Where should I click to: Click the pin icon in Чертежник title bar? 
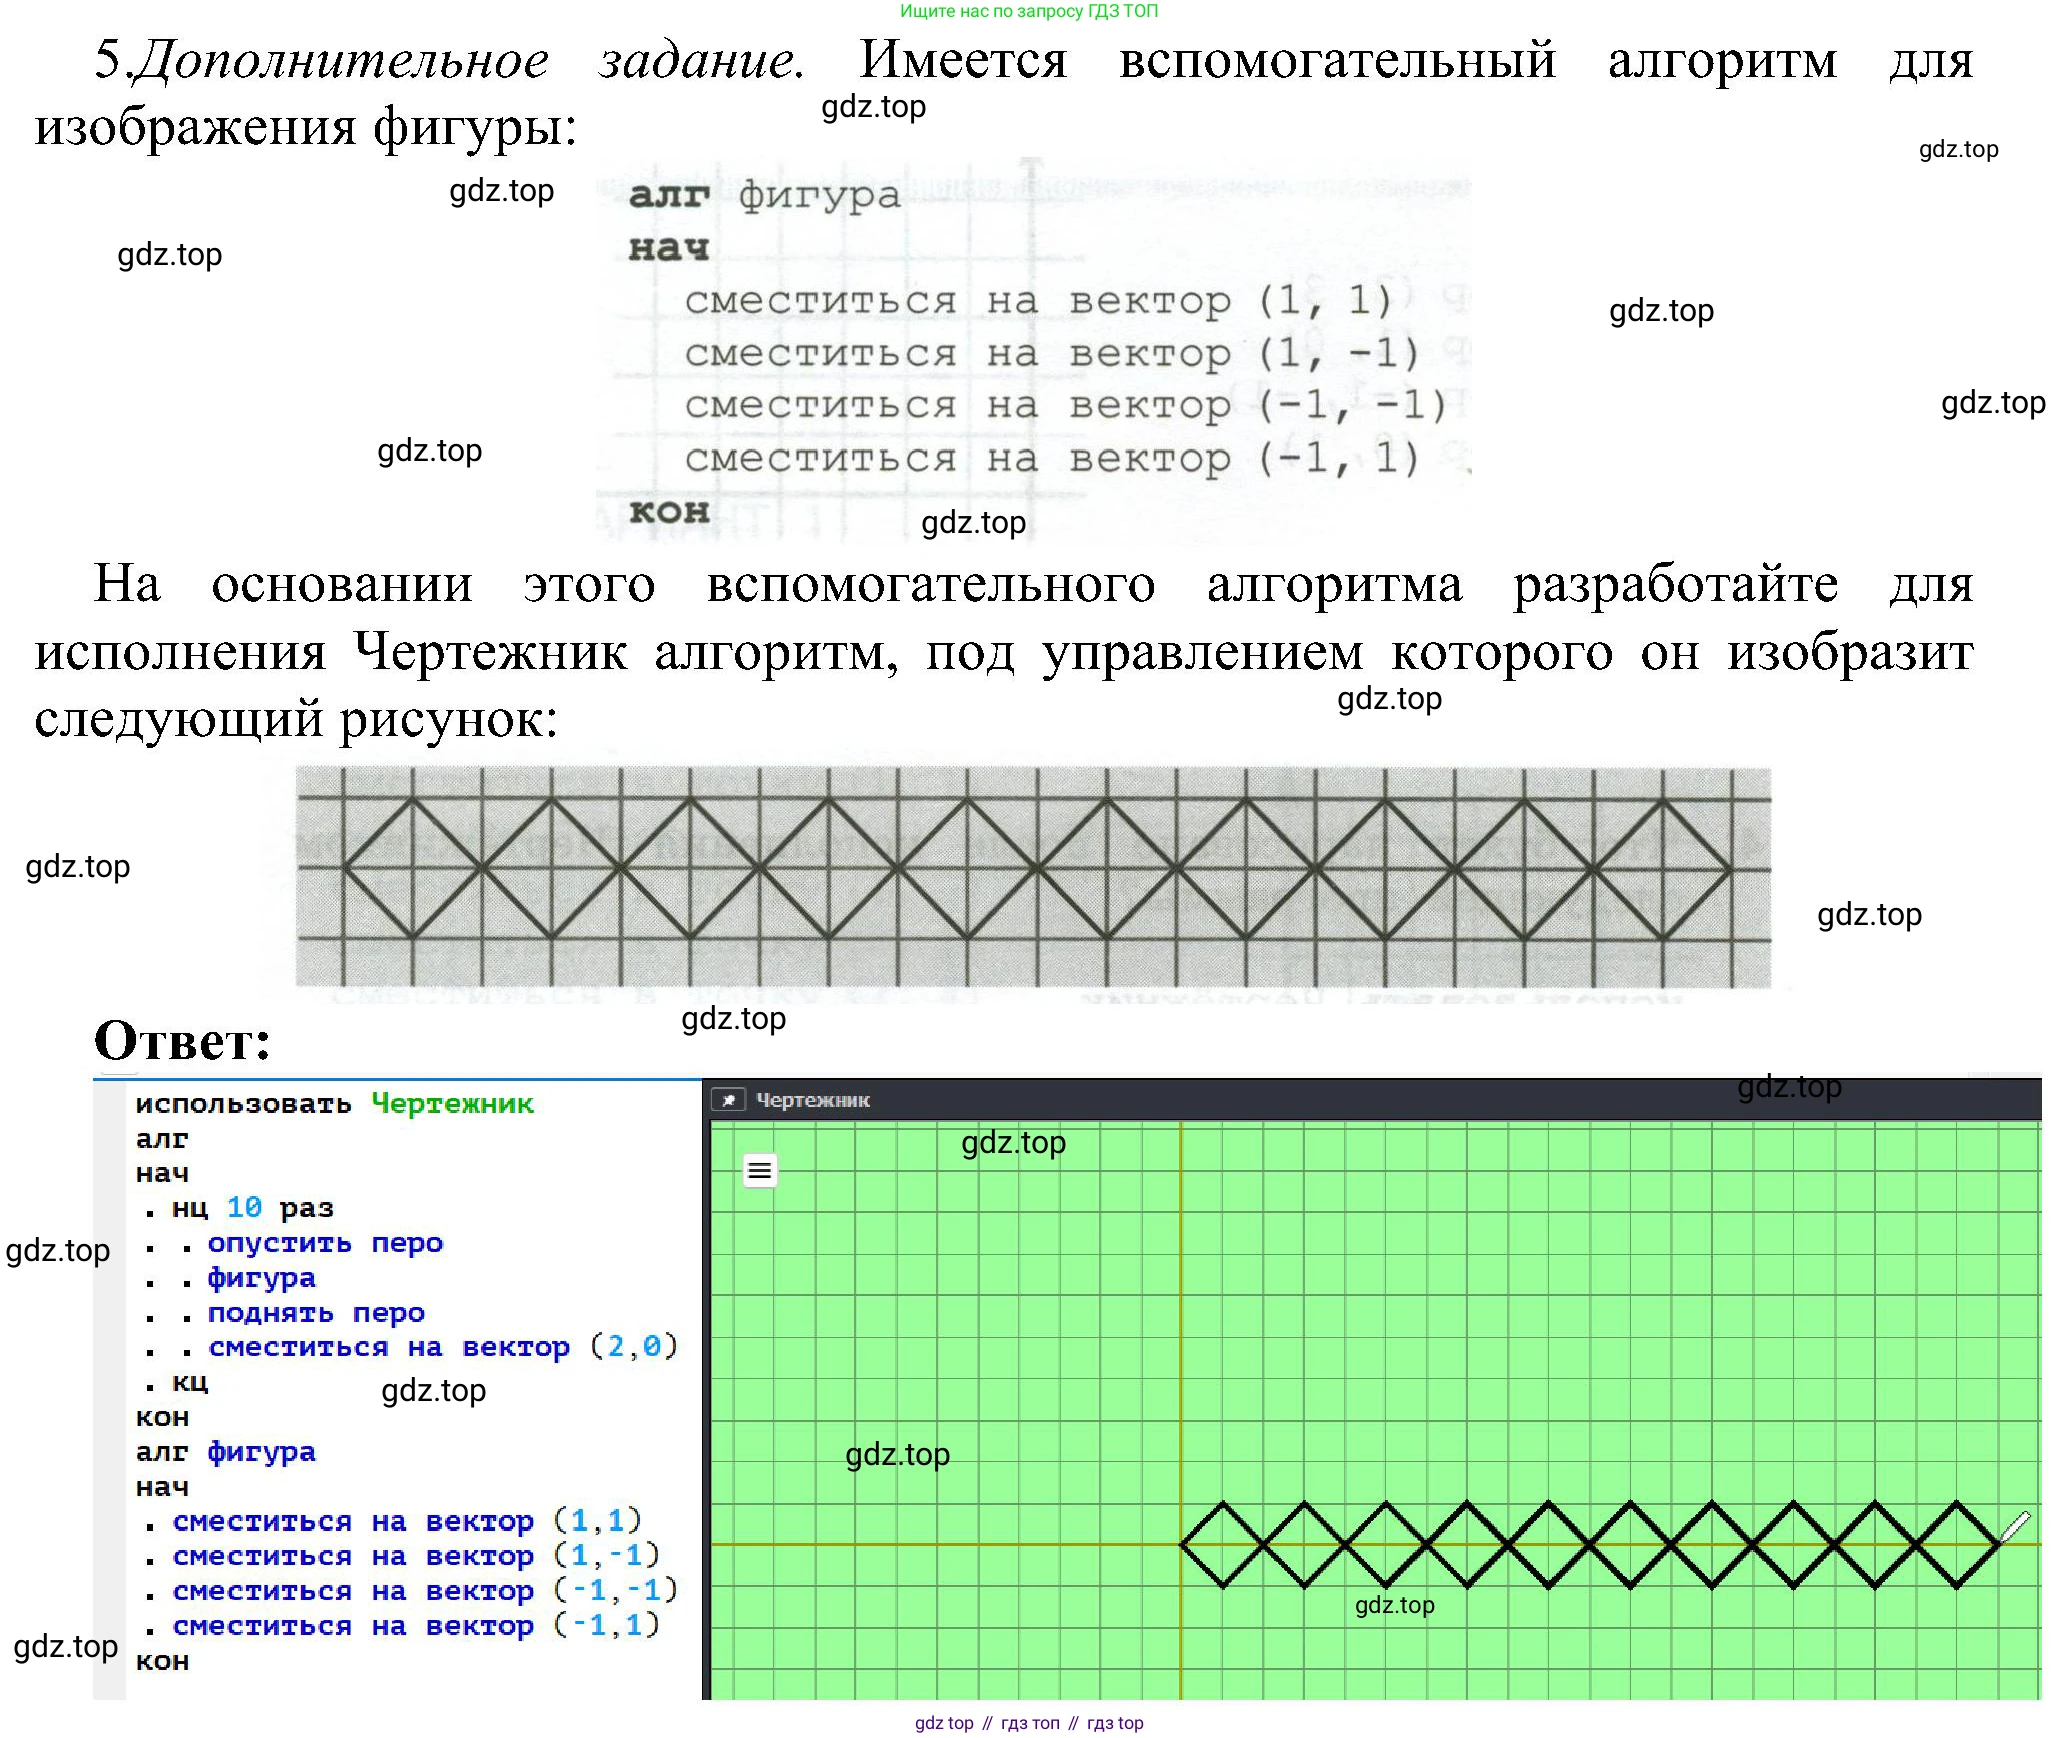tap(728, 1100)
